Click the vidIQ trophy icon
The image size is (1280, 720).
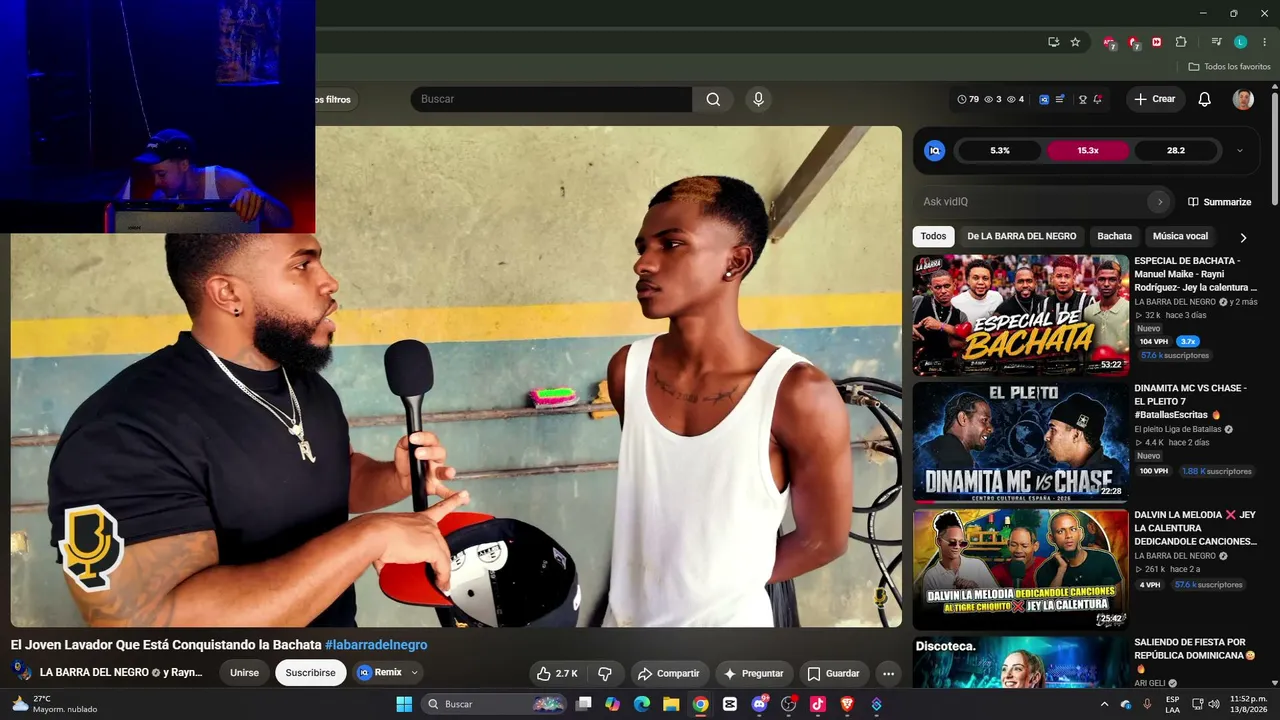[1082, 99]
